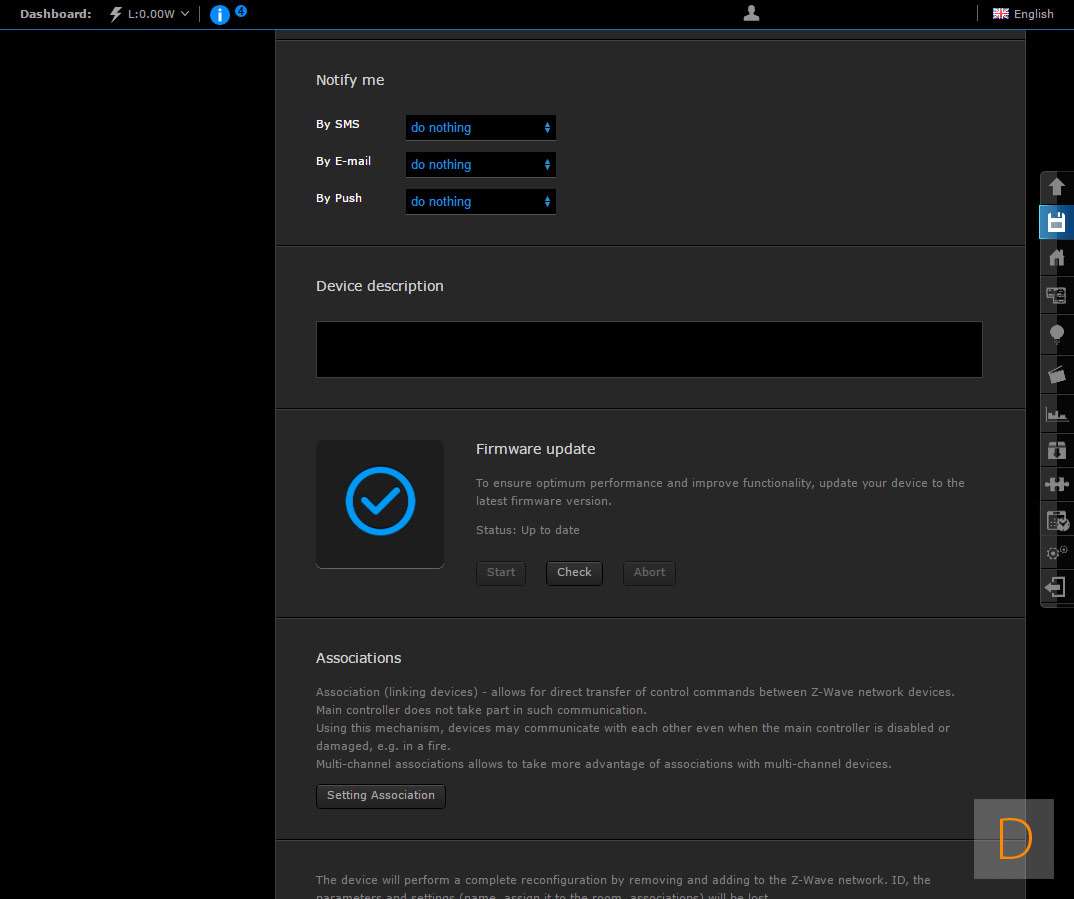The image size is (1074, 899).
Task: Click the save floppy disk icon in sidebar
Action: click(x=1056, y=222)
